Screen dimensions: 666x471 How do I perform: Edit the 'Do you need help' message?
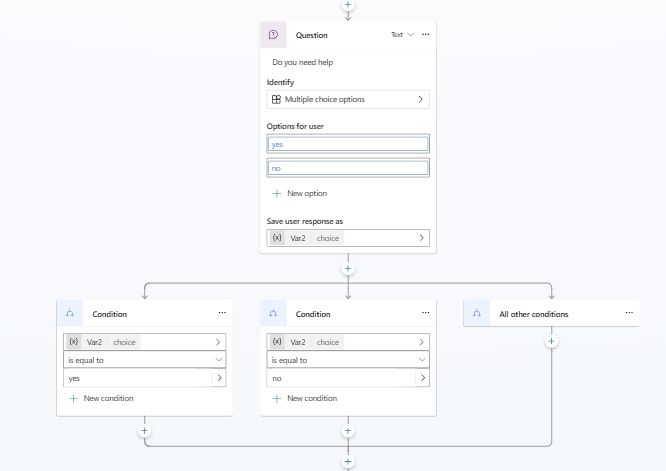click(x=303, y=62)
